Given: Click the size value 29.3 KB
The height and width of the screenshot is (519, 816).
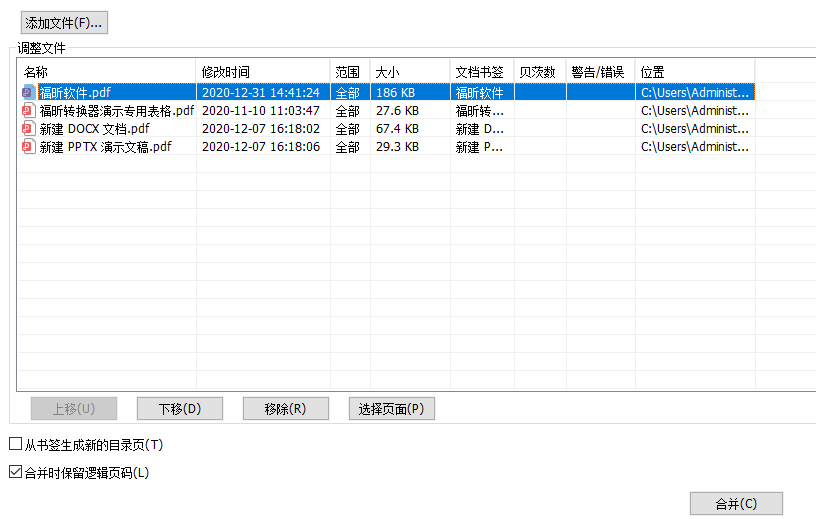Looking at the screenshot, I should [x=397, y=147].
